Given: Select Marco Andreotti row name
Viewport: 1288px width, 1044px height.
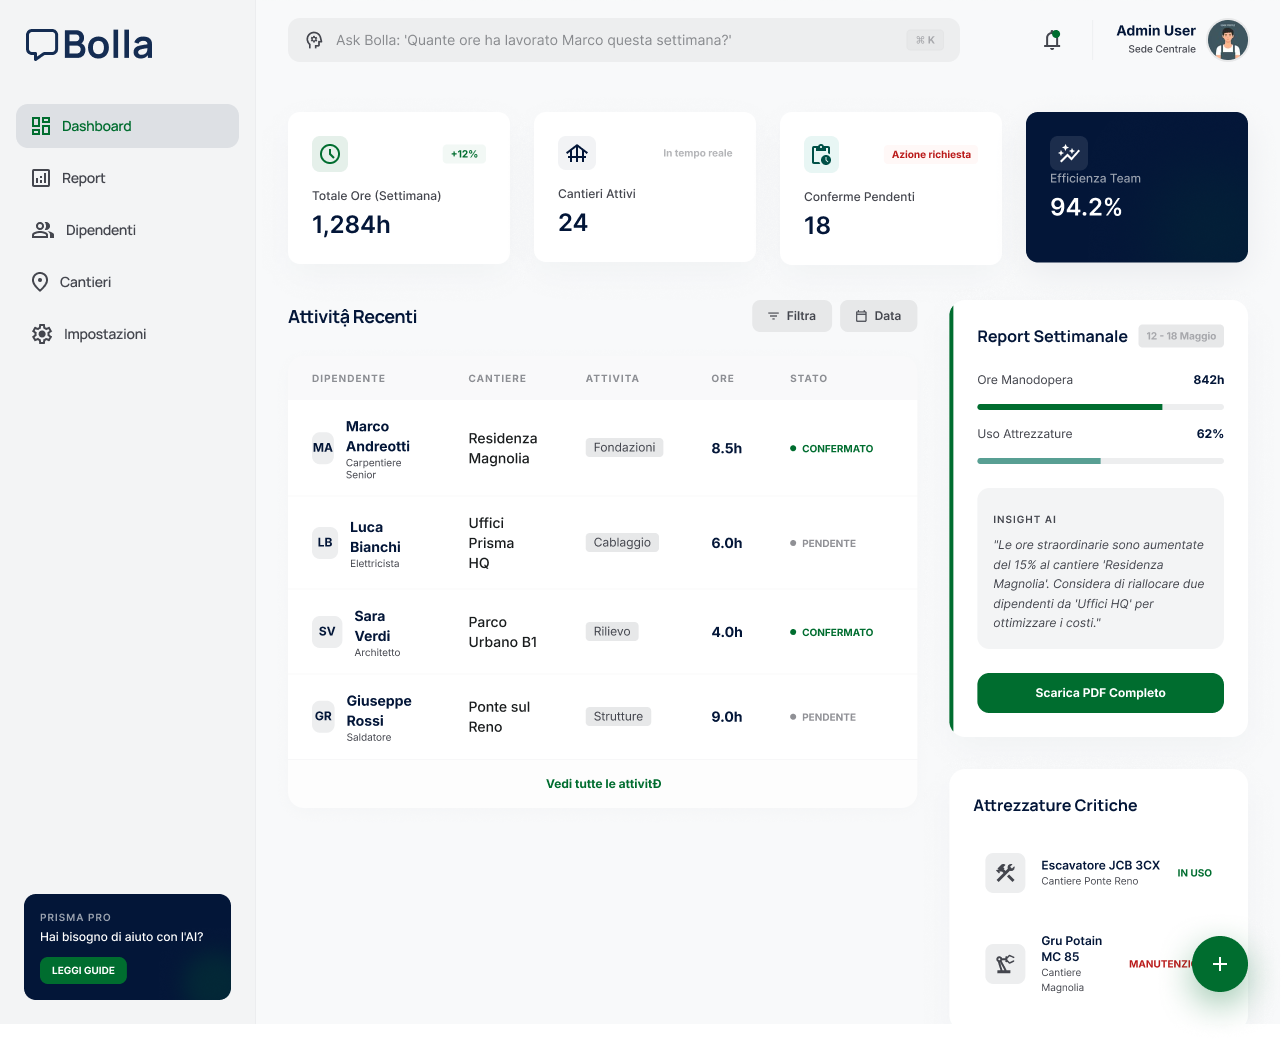Looking at the screenshot, I should tap(378, 437).
